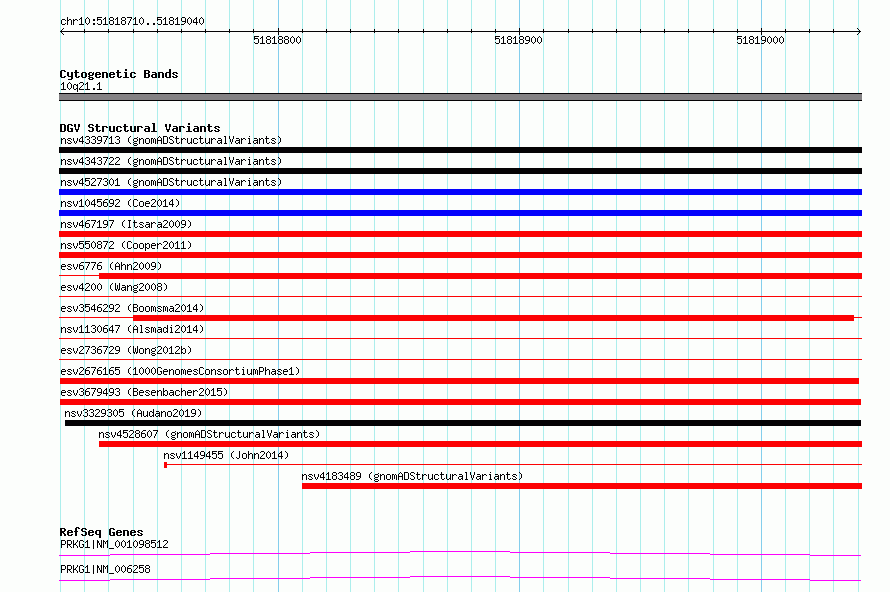Select magenta line of PRKG1|NM_001098512

point(460,553)
